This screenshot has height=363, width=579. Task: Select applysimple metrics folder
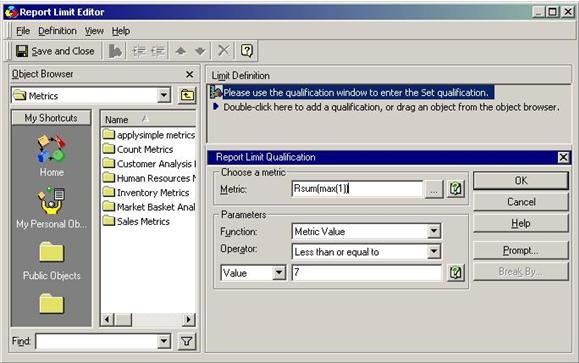149,135
